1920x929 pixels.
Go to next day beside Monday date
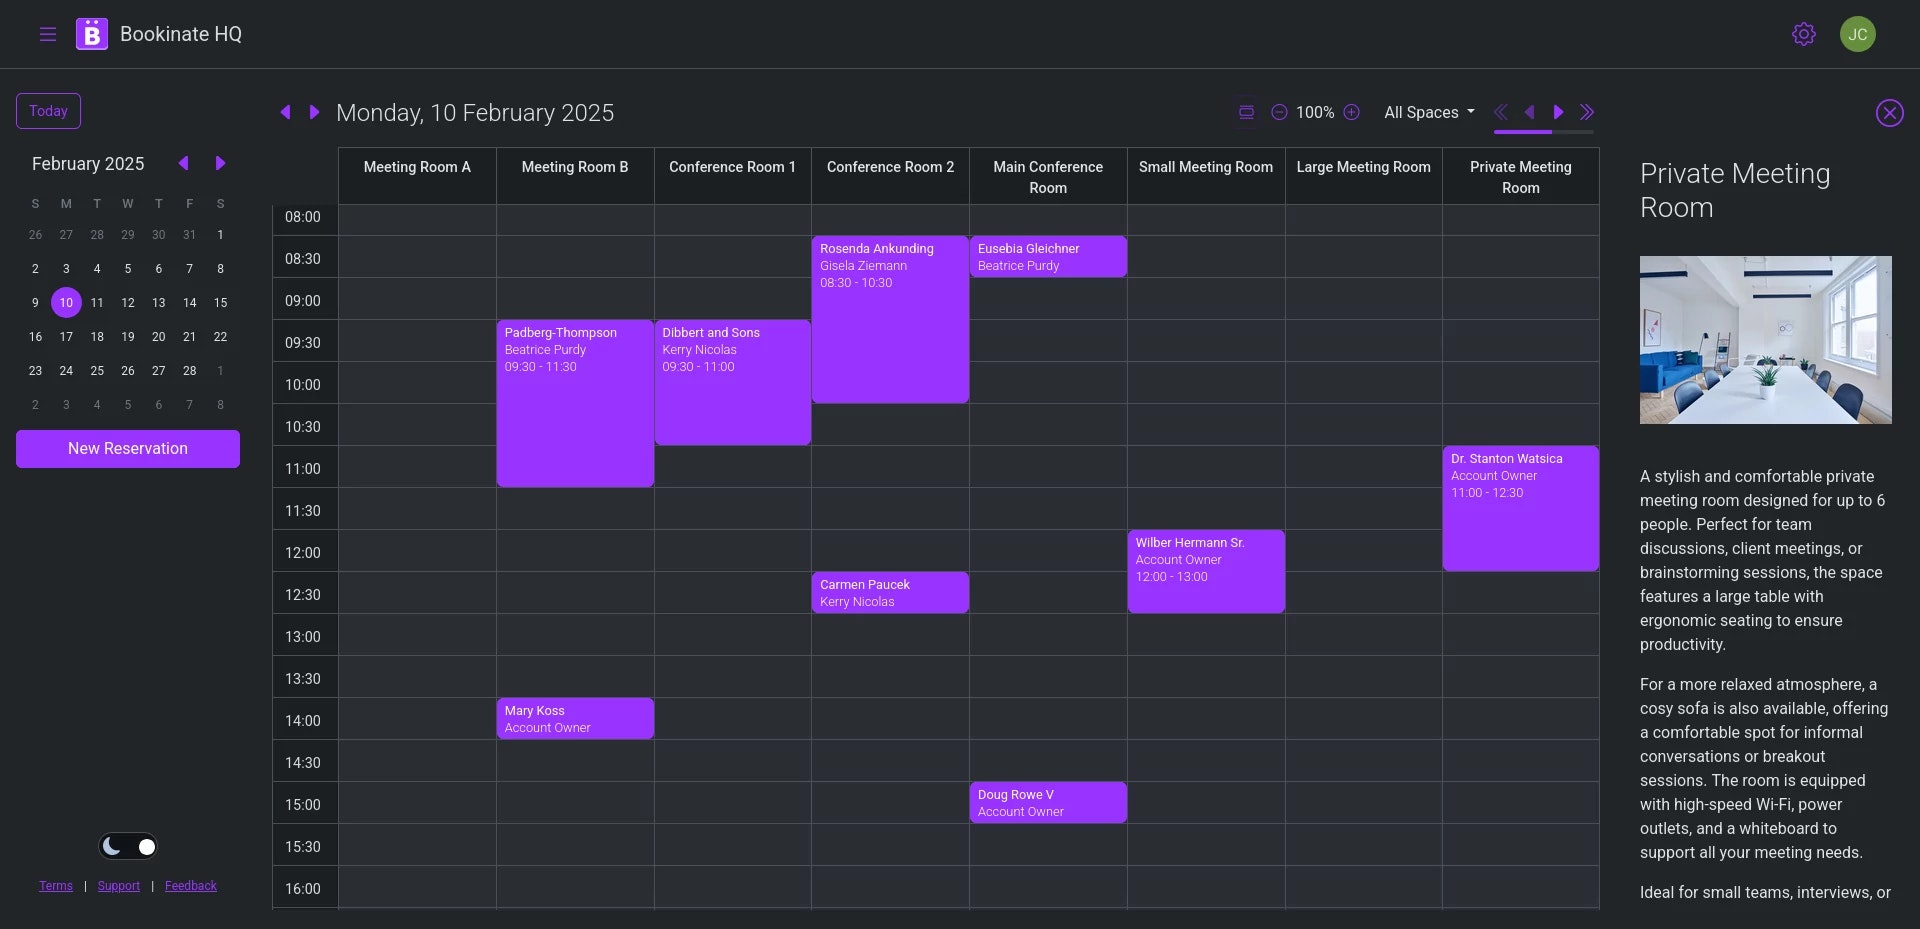[314, 112]
